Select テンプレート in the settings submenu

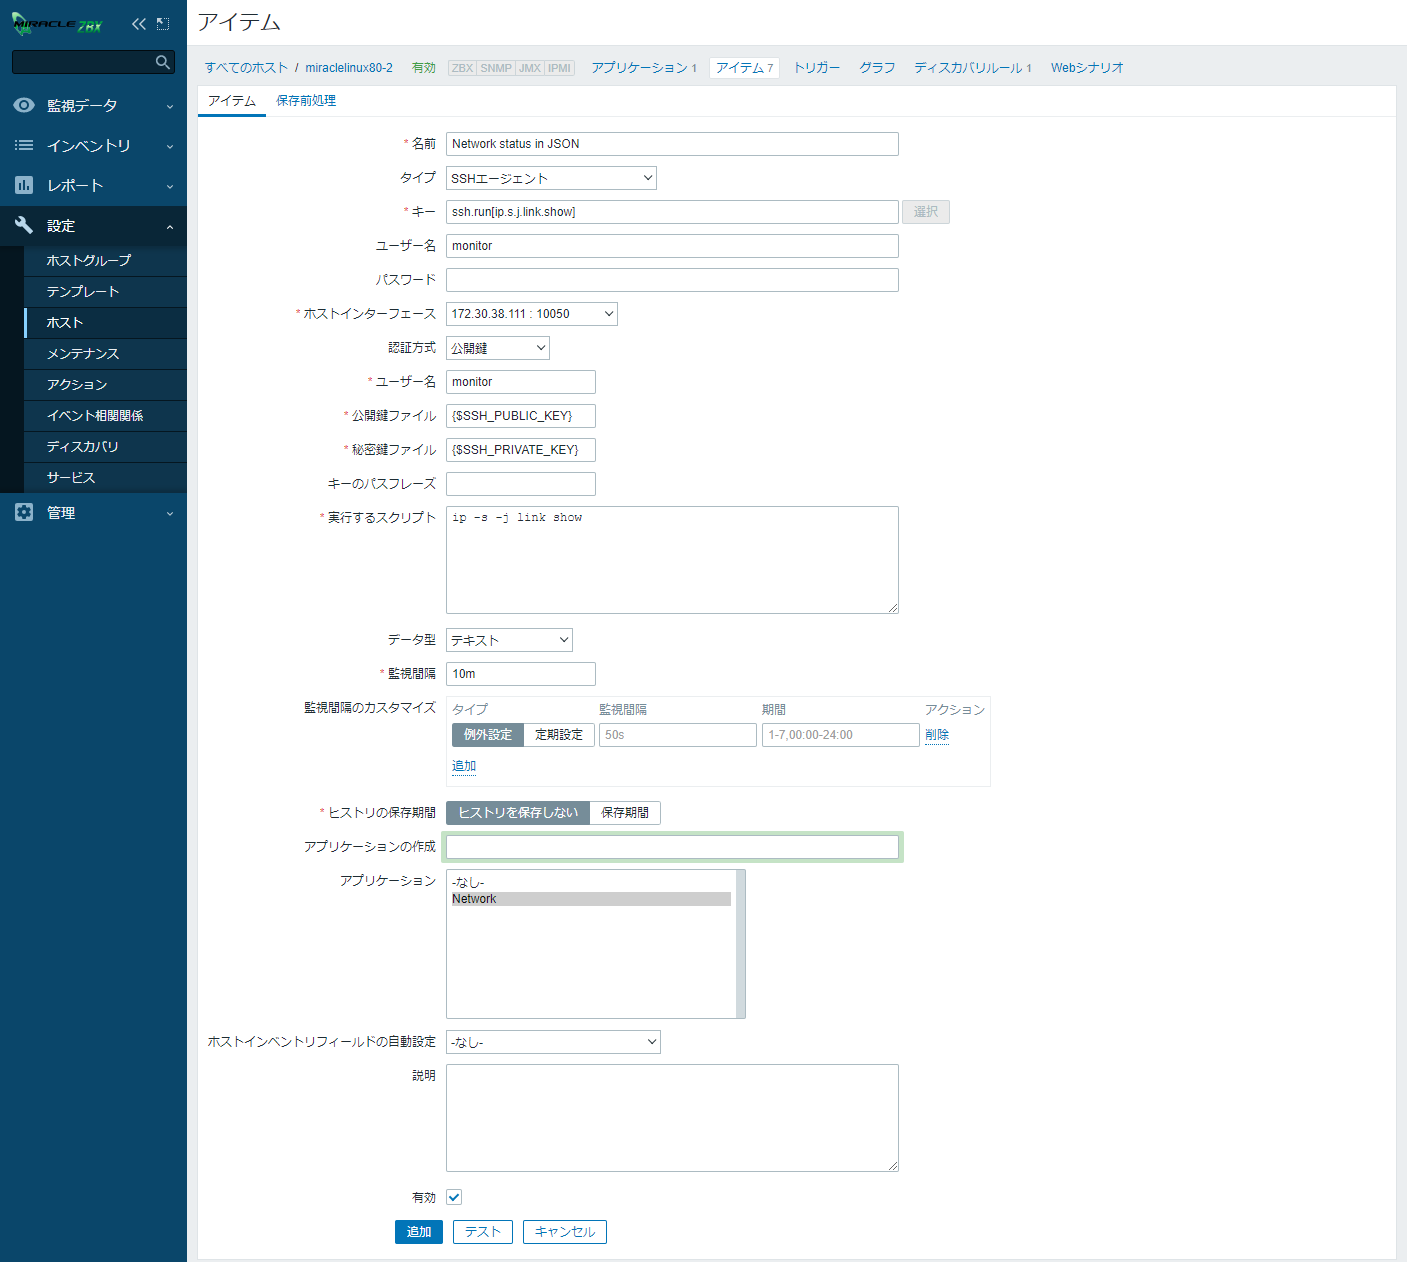[83, 291]
